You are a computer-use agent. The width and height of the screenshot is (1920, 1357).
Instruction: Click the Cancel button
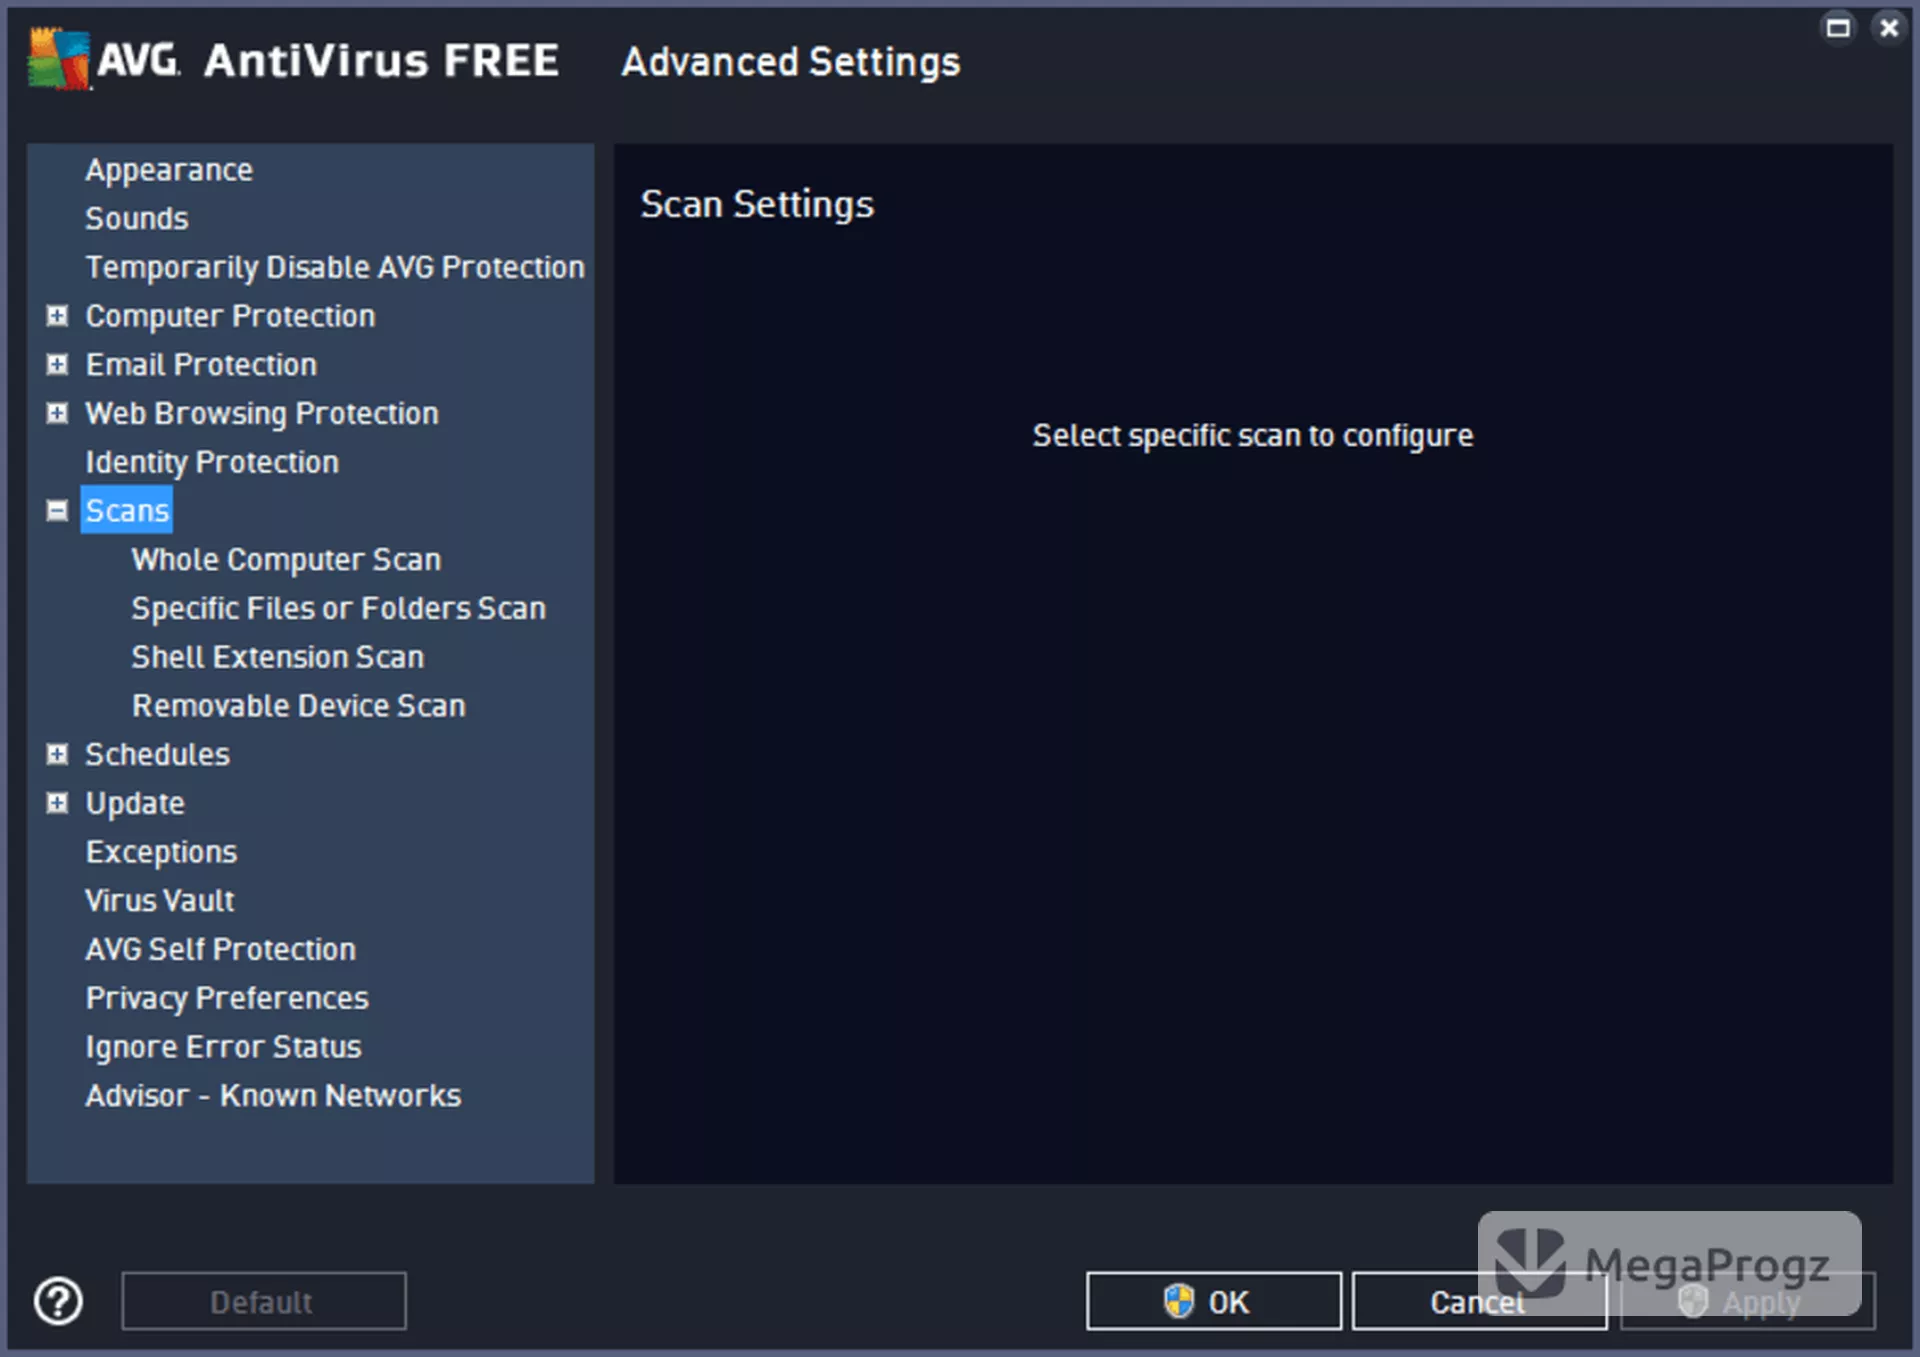pyautogui.click(x=1479, y=1301)
